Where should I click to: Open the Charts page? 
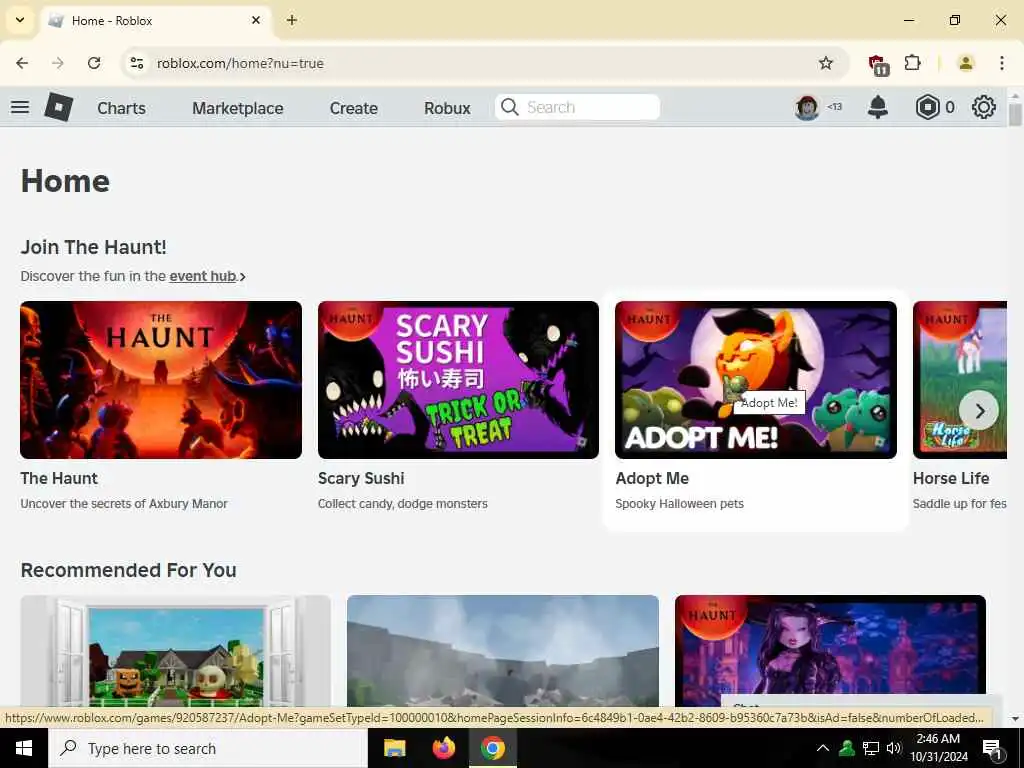tap(121, 108)
